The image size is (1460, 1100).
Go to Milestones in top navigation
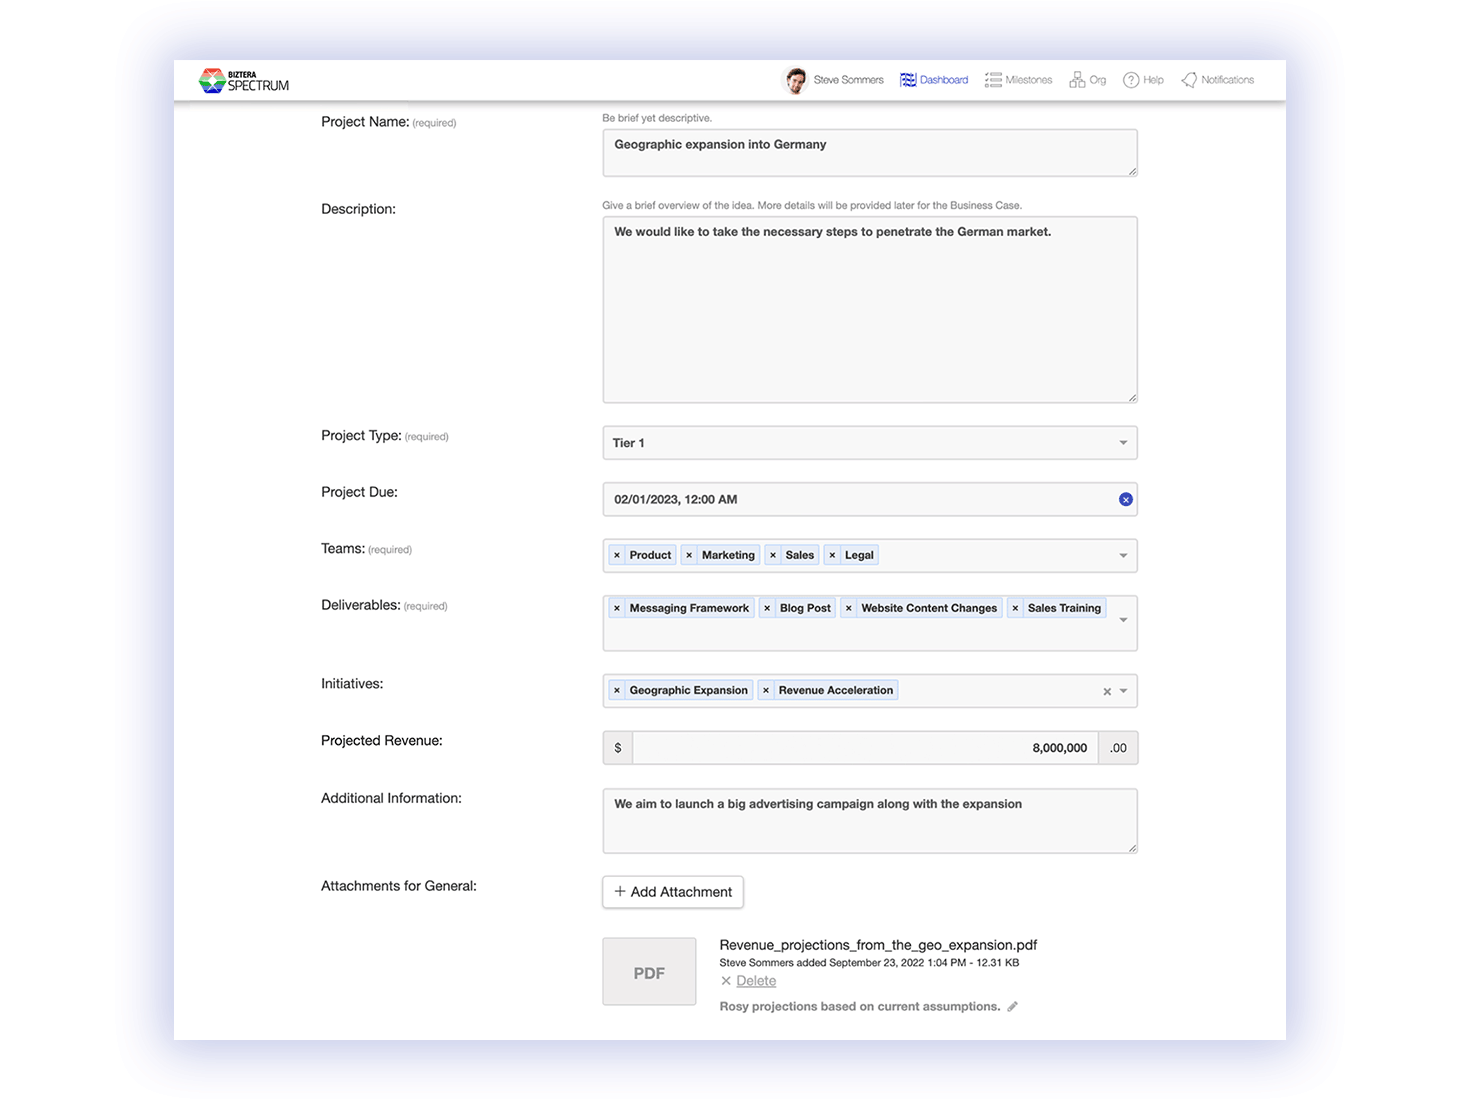coord(1018,80)
